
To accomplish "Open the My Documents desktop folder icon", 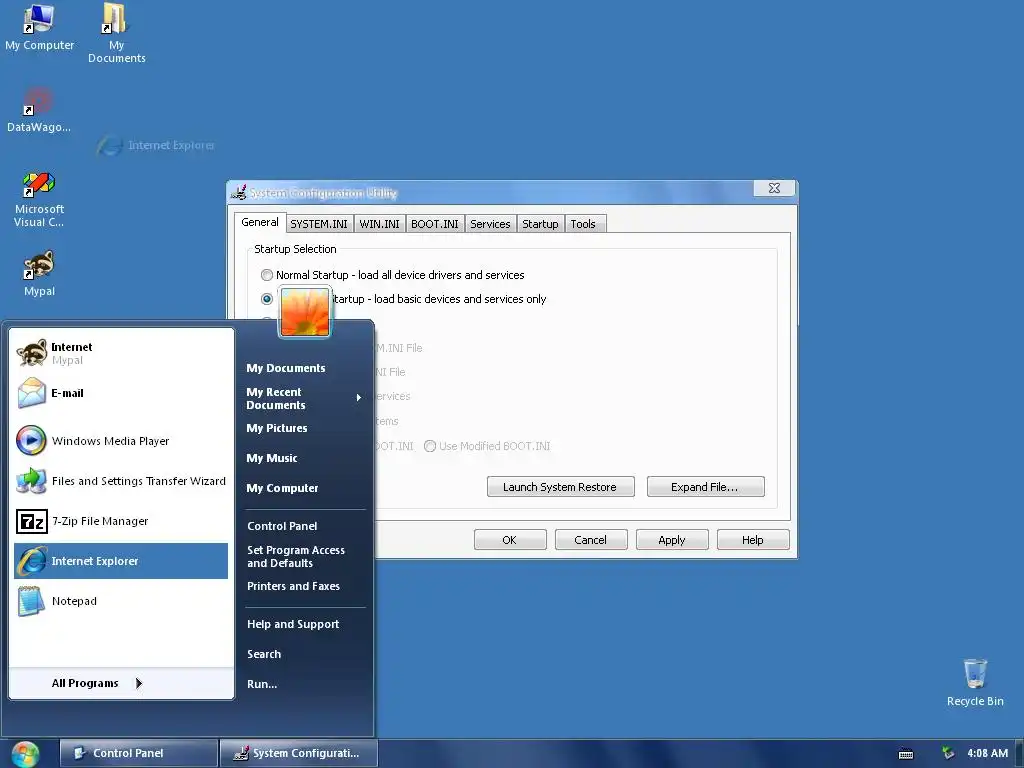I will coord(116,33).
